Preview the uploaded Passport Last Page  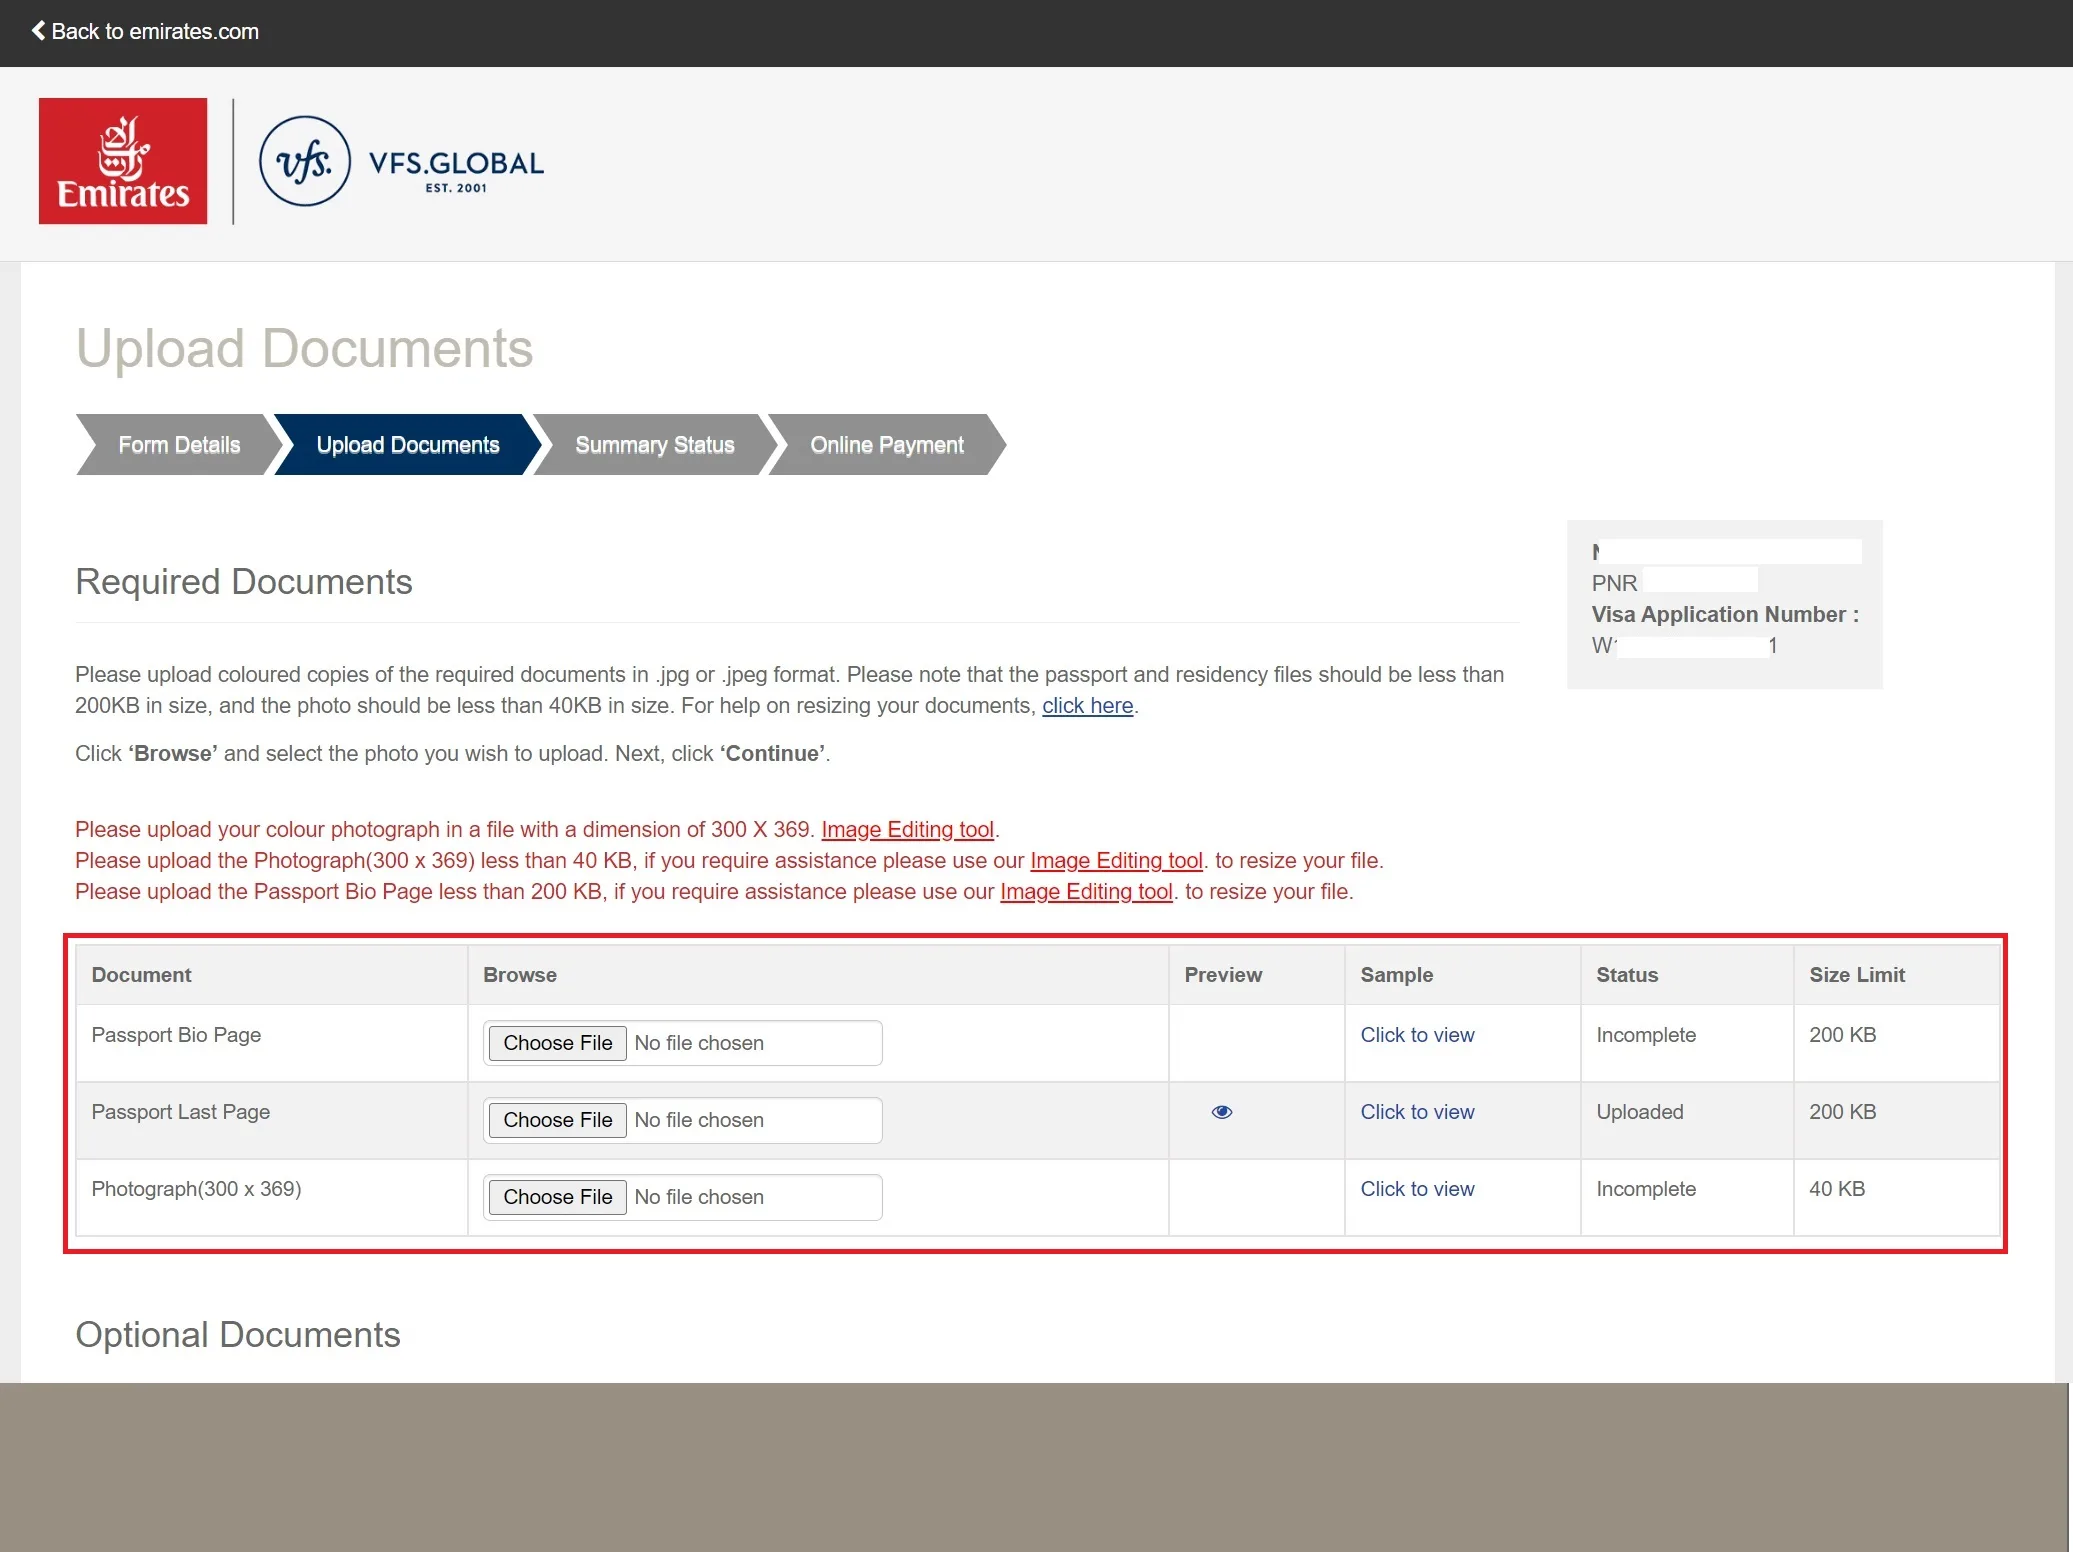click(1221, 1112)
